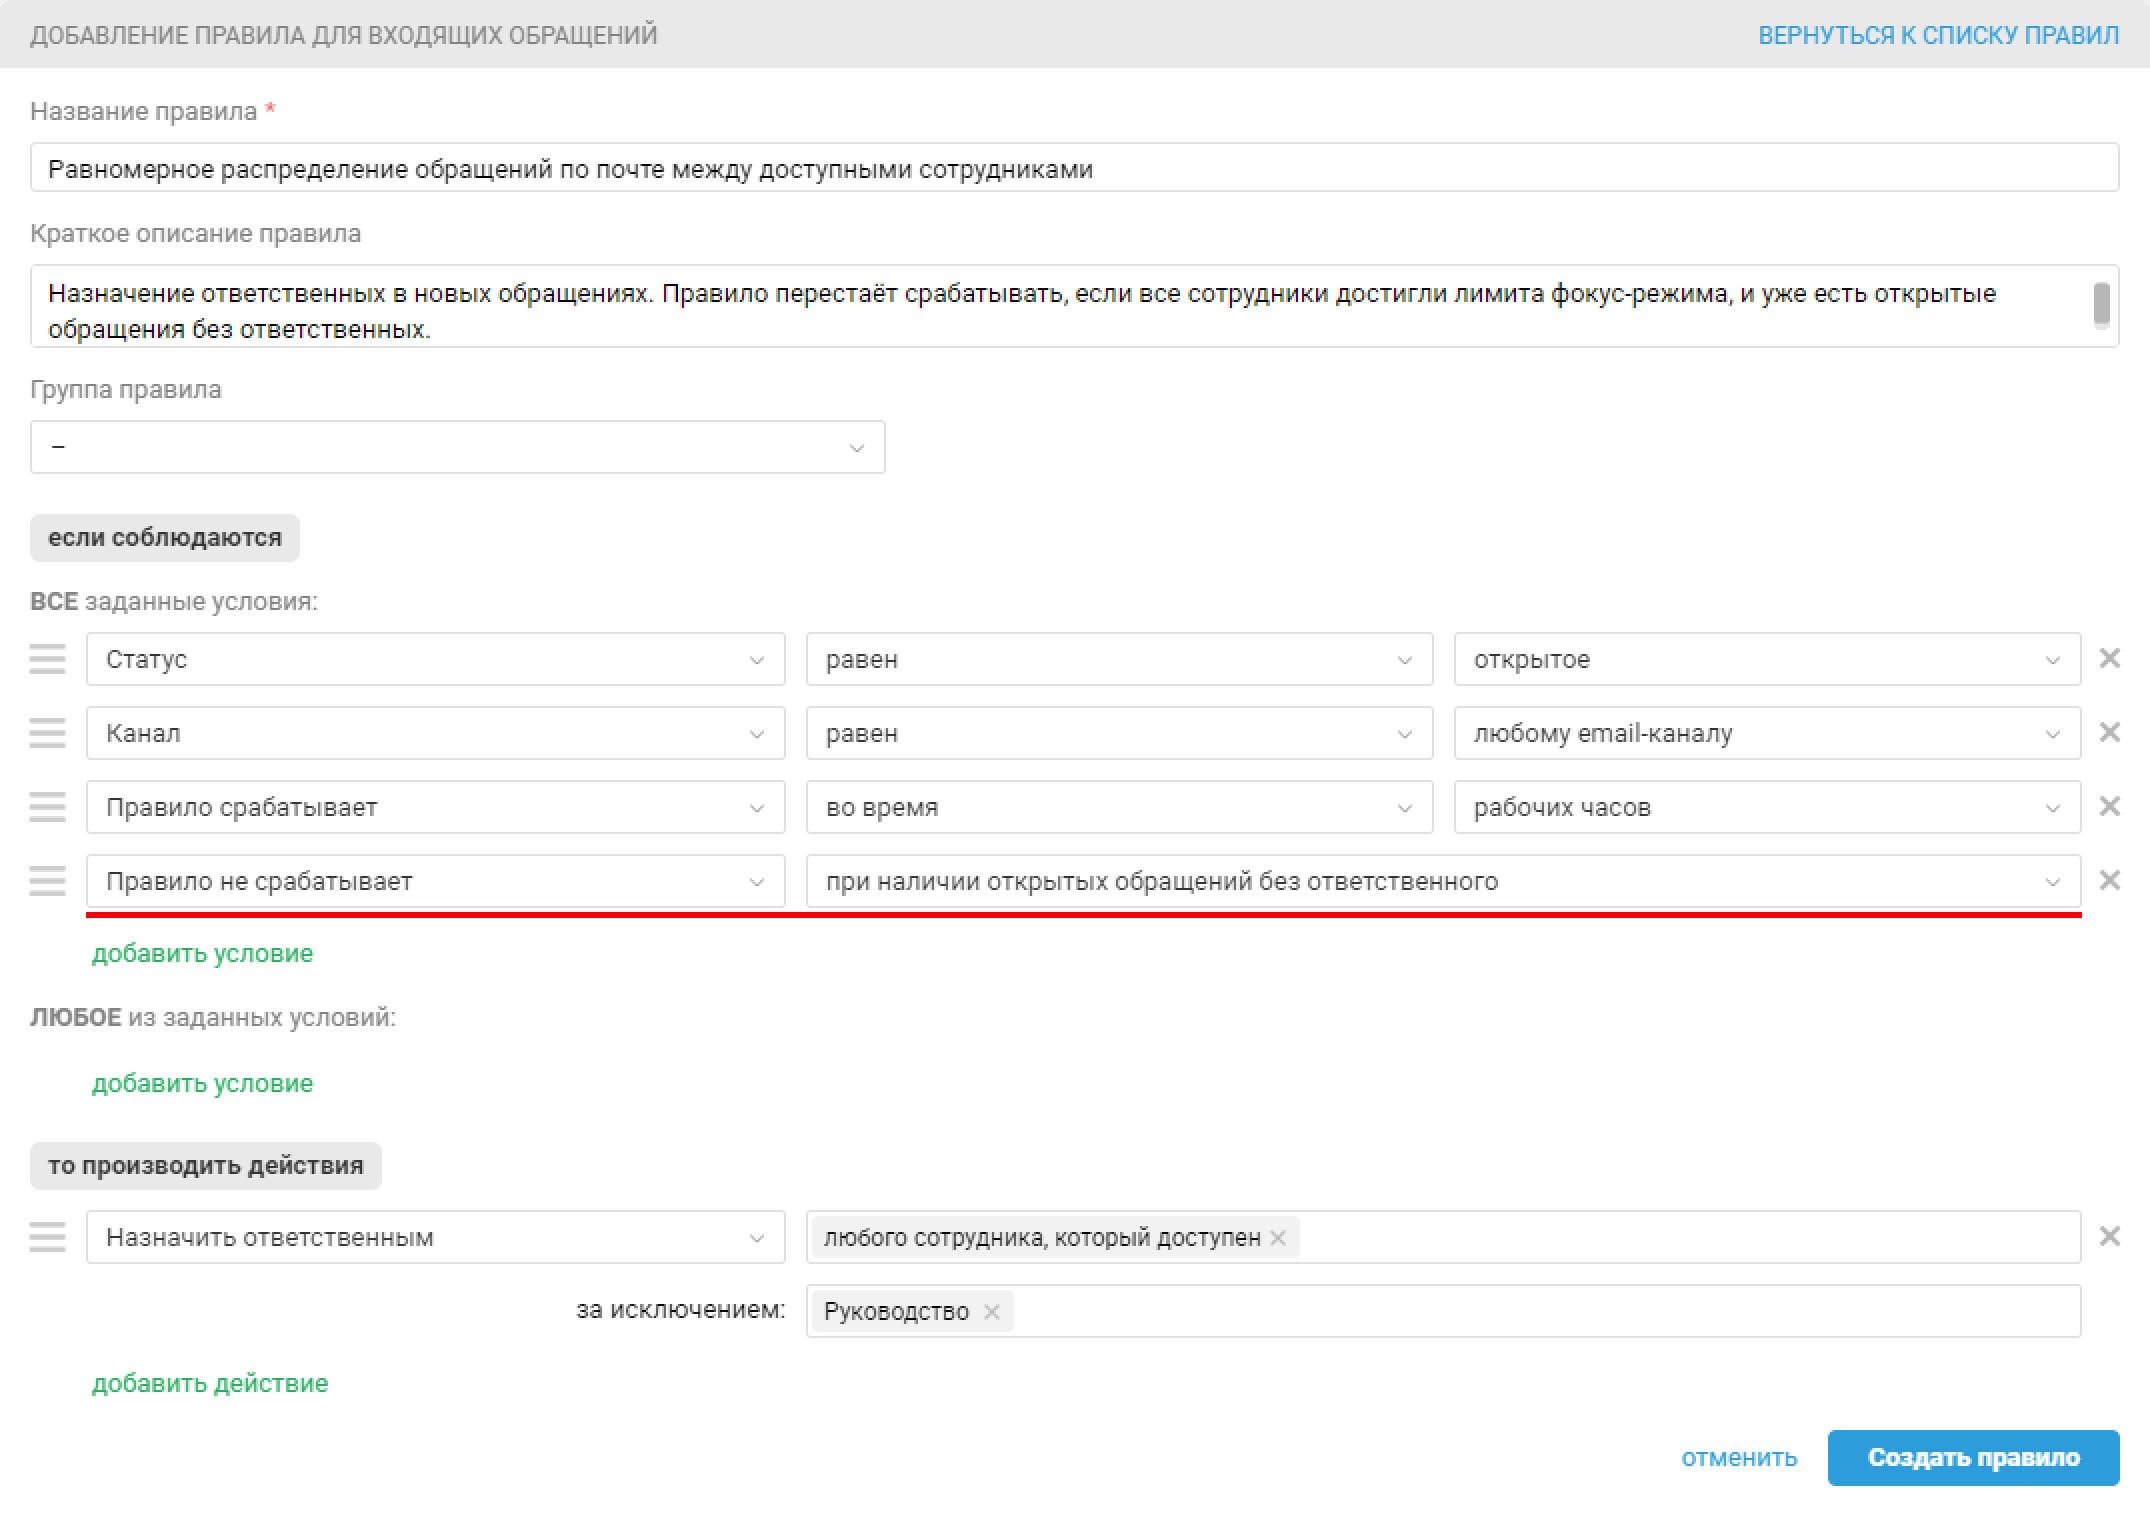This screenshot has height=1520, width=2150.
Task: Open при наличии открытых обращений dropdown
Action: [x=1442, y=881]
